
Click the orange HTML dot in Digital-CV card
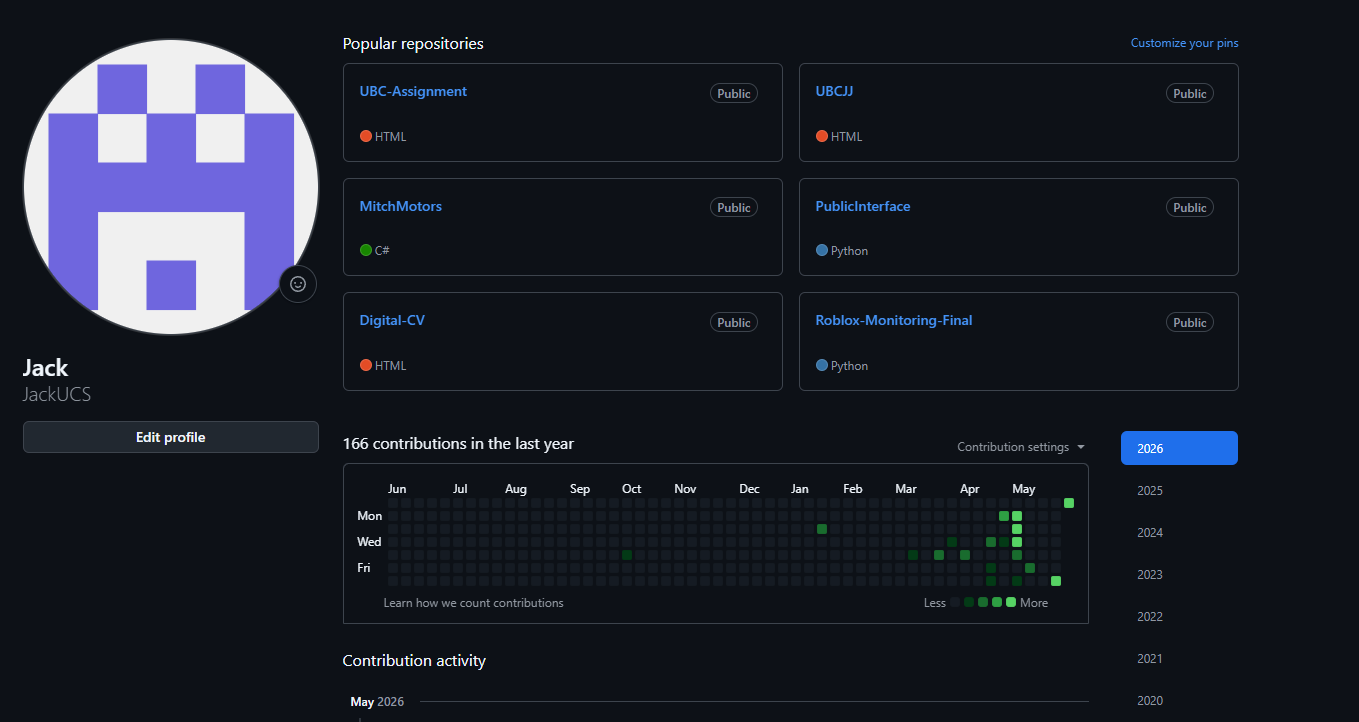point(366,365)
